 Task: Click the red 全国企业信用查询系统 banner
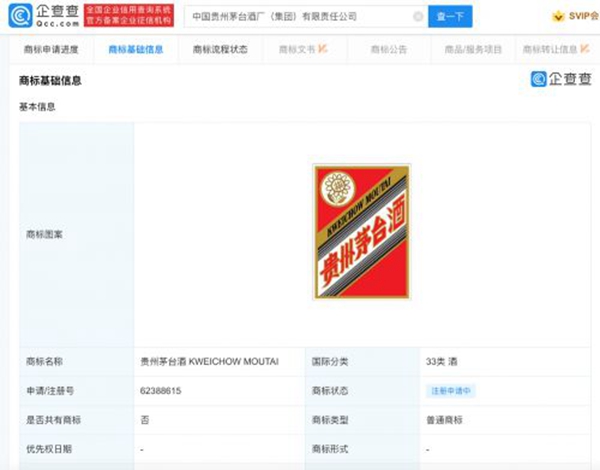[x=129, y=16]
